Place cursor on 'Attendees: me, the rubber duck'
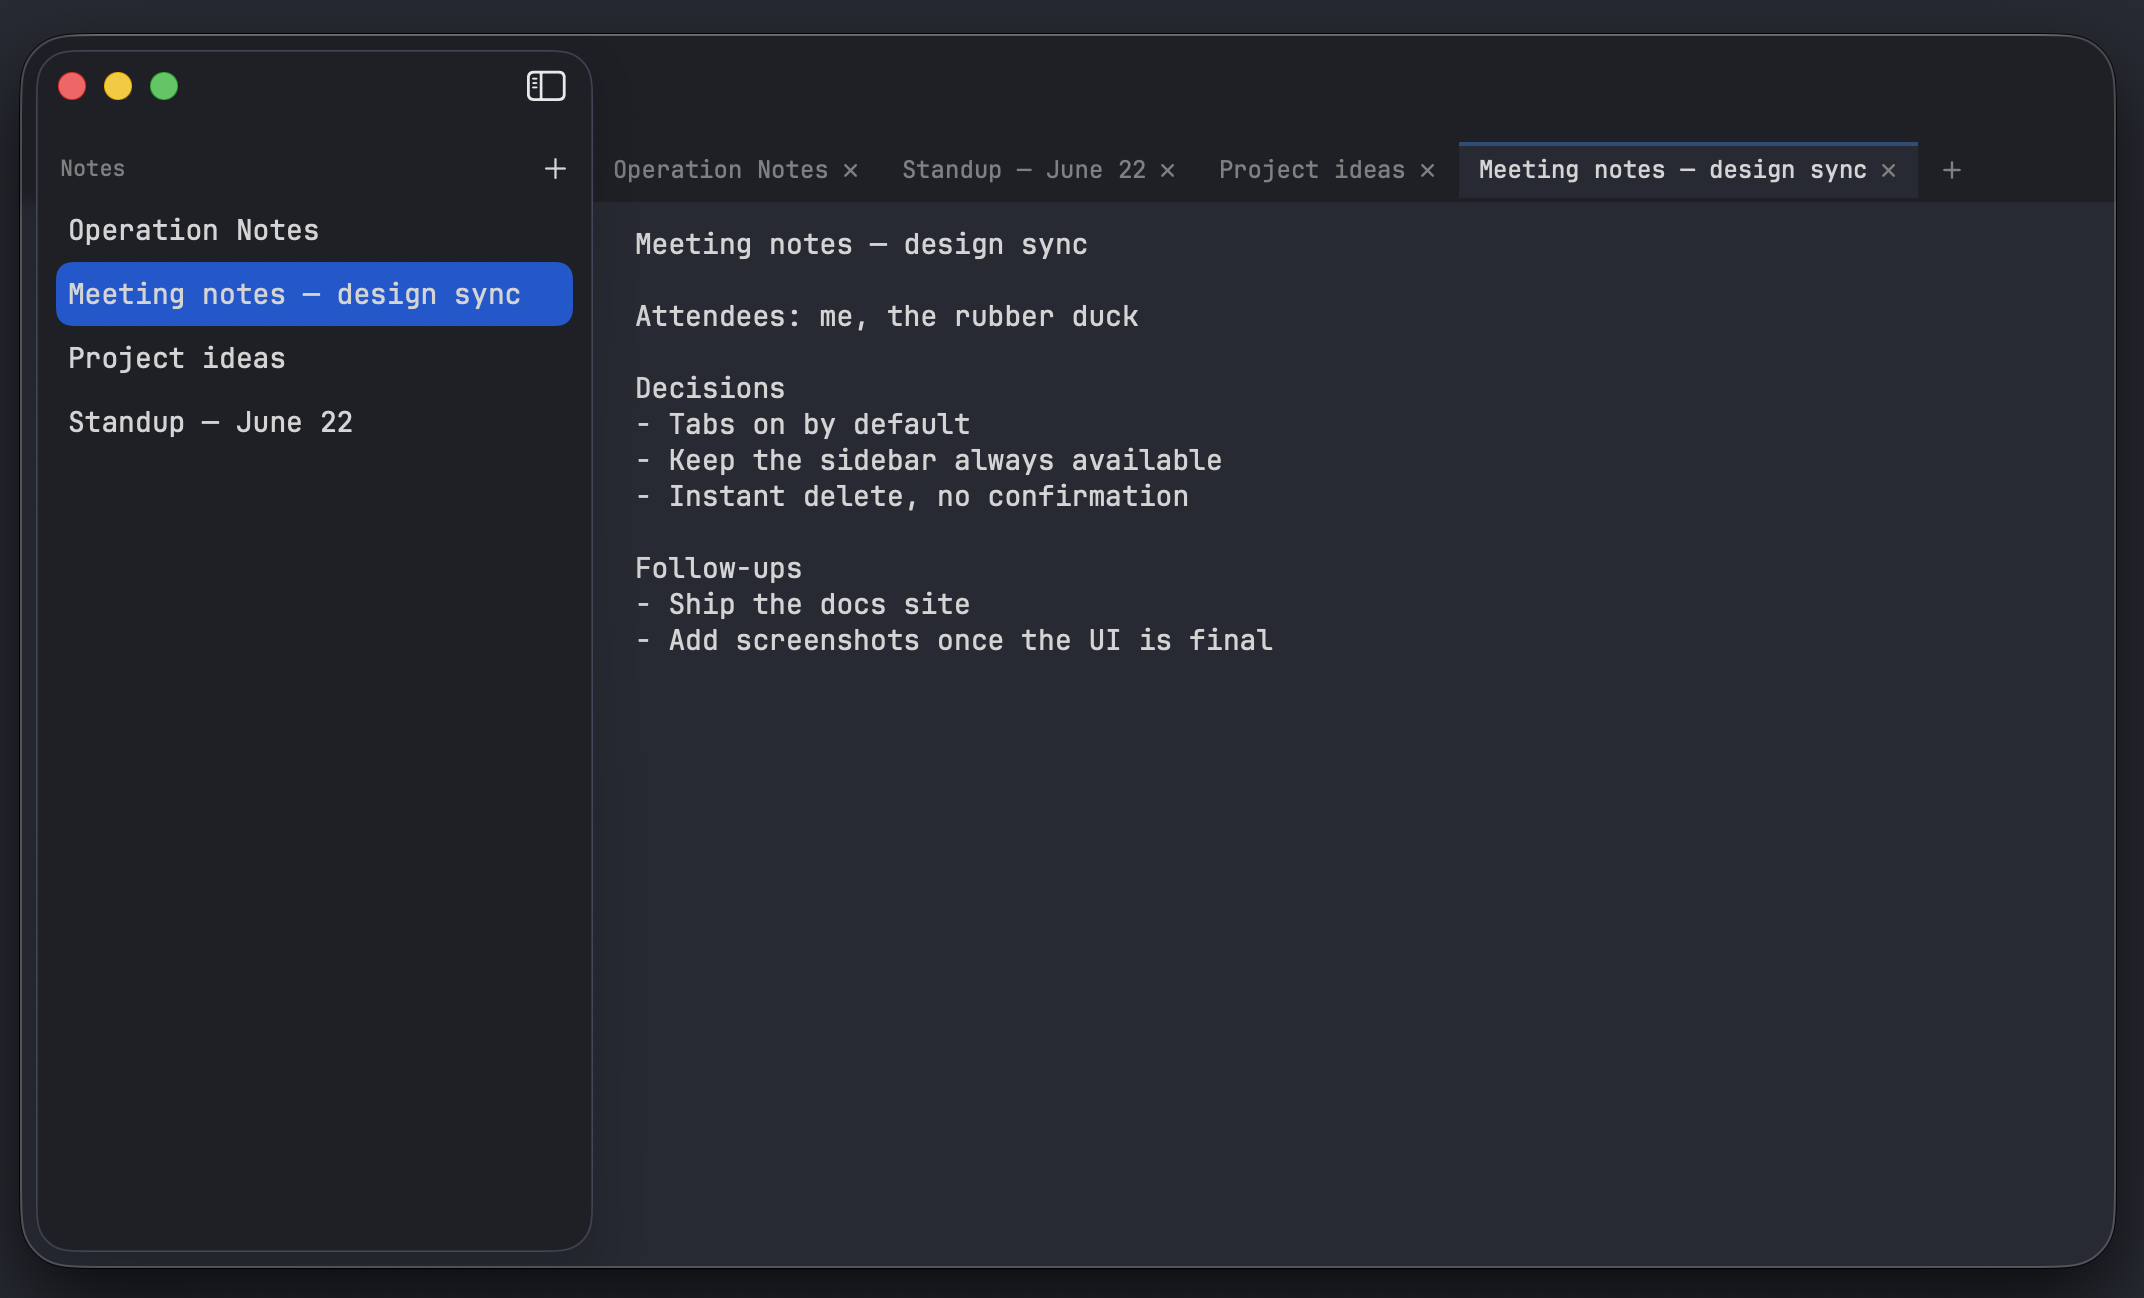Screen dimensions: 2144x1298 click(887, 317)
